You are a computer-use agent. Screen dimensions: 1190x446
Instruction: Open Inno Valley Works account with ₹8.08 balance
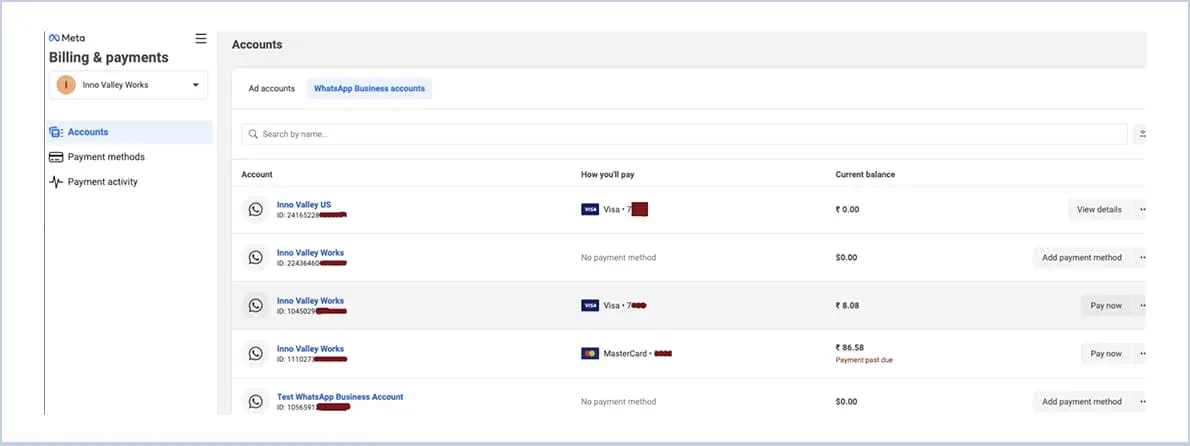point(310,301)
